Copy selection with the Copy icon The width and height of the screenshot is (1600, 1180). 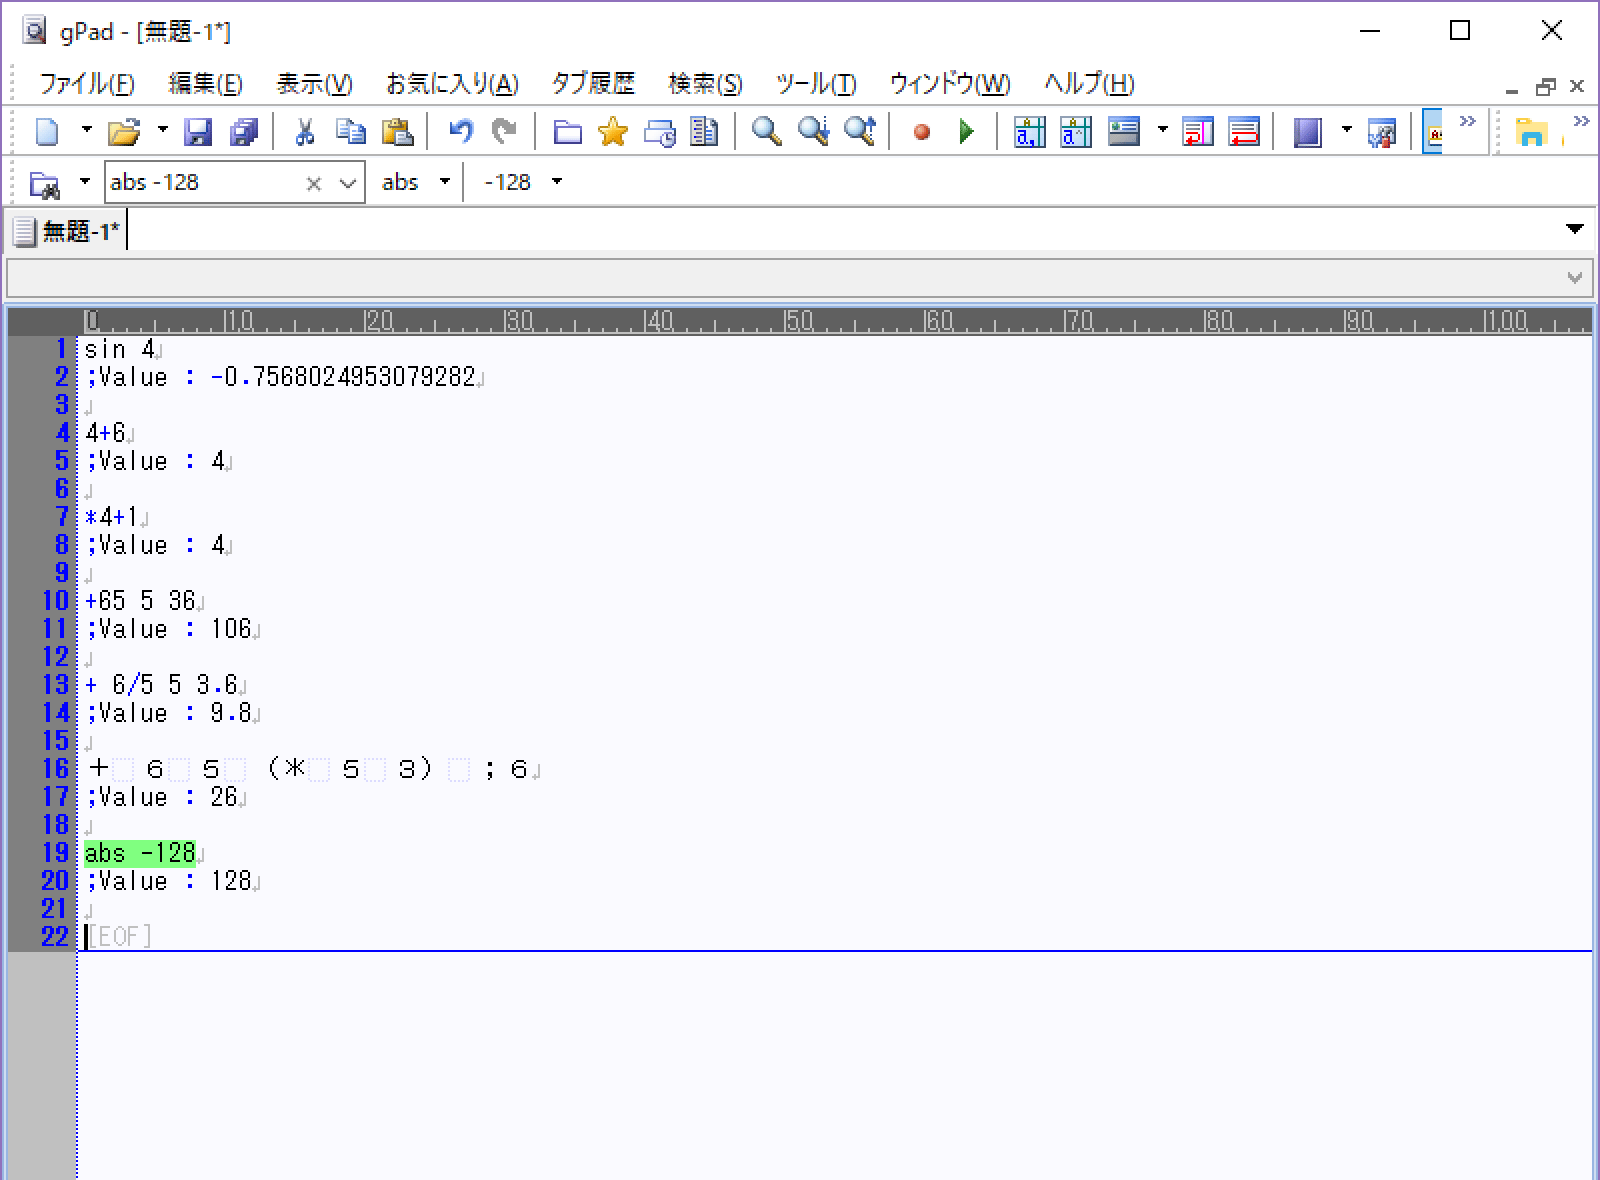[351, 131]
